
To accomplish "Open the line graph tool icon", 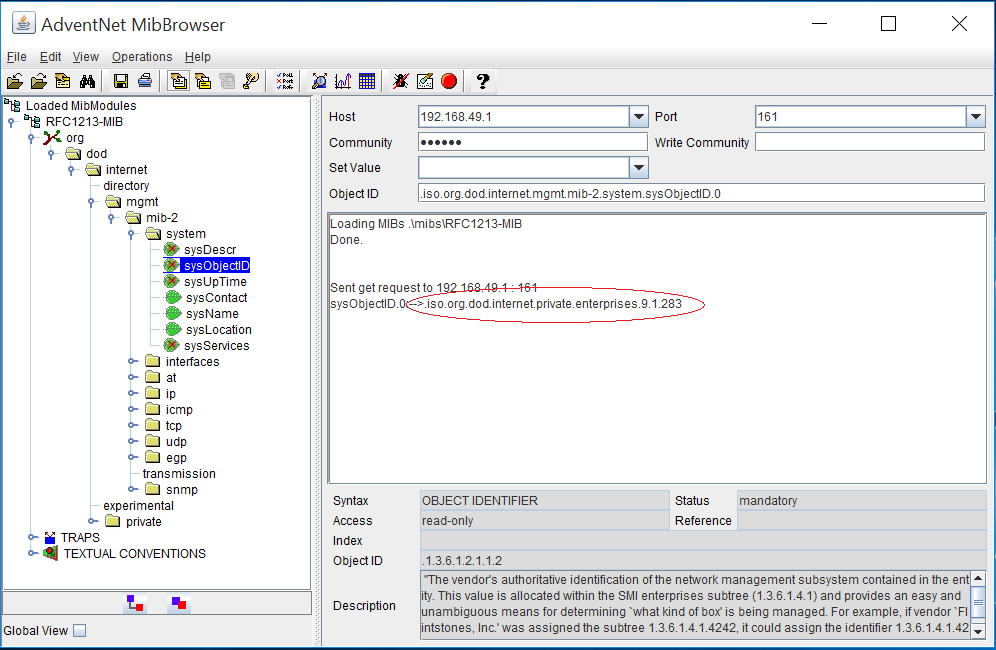I will [x=343, y=81].
